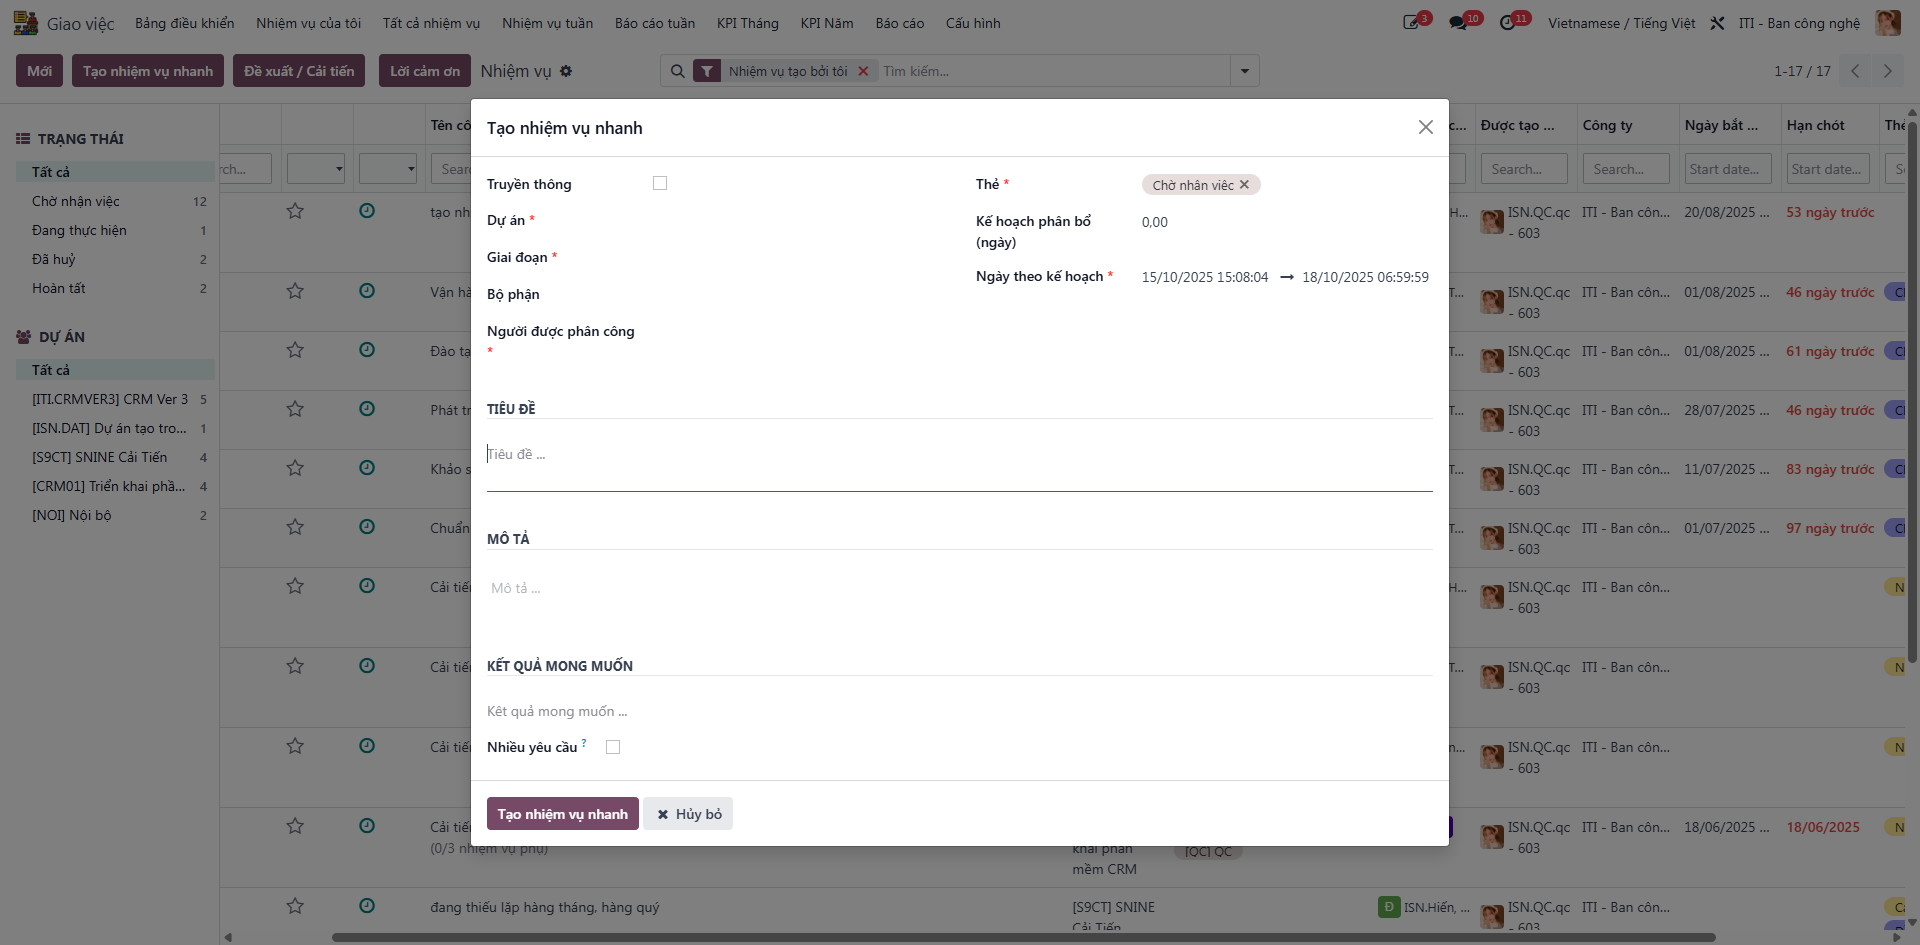Click the status clock icon on 'Vận hà' row
The image size is (1920, 945).
(x=367, y=291)
